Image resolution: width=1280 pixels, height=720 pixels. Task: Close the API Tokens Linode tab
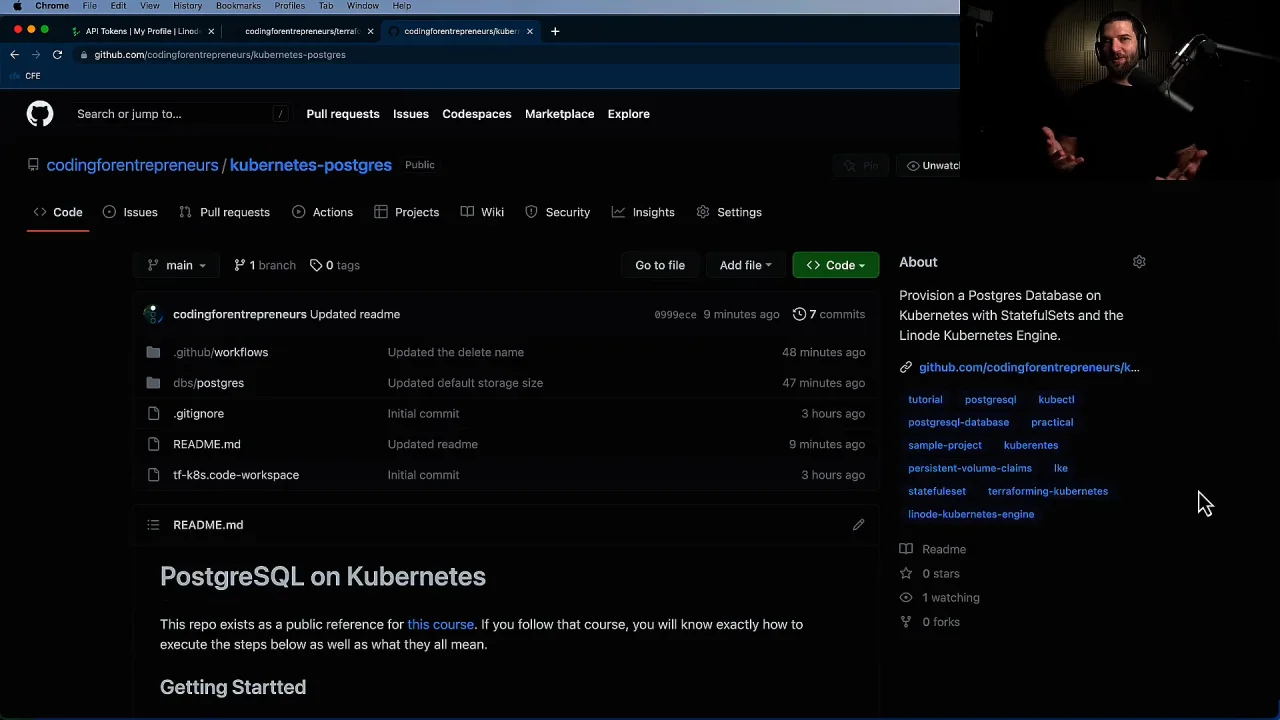pyautogui.click(x=211, y=31)
